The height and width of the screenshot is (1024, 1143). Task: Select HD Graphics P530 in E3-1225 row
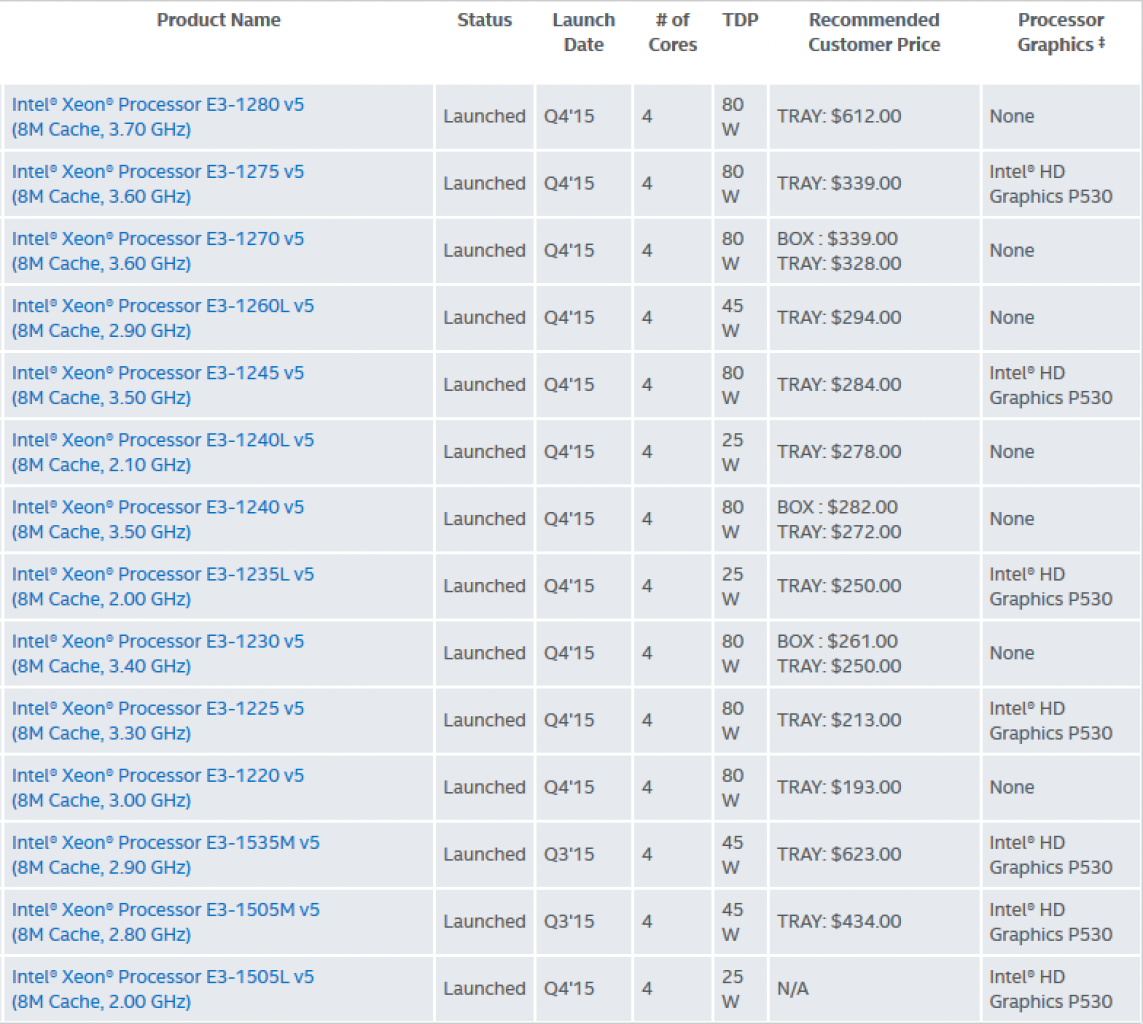coord(1050,720)
